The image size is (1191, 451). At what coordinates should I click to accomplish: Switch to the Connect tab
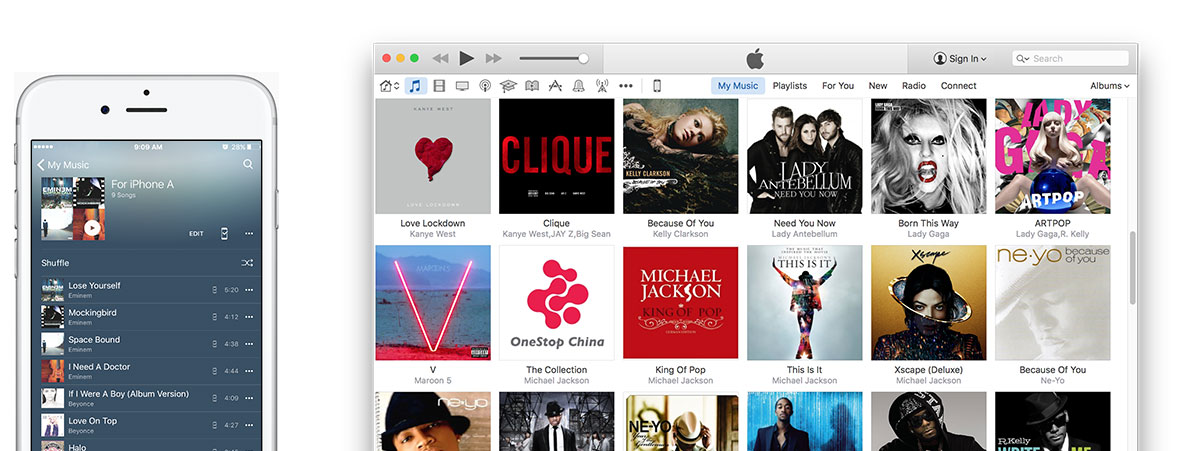click(x=959, y=86)
